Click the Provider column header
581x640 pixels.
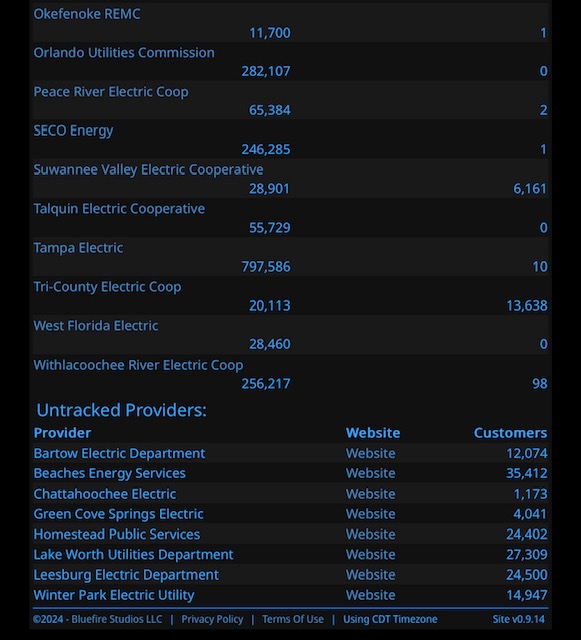[x=62, y=433]
